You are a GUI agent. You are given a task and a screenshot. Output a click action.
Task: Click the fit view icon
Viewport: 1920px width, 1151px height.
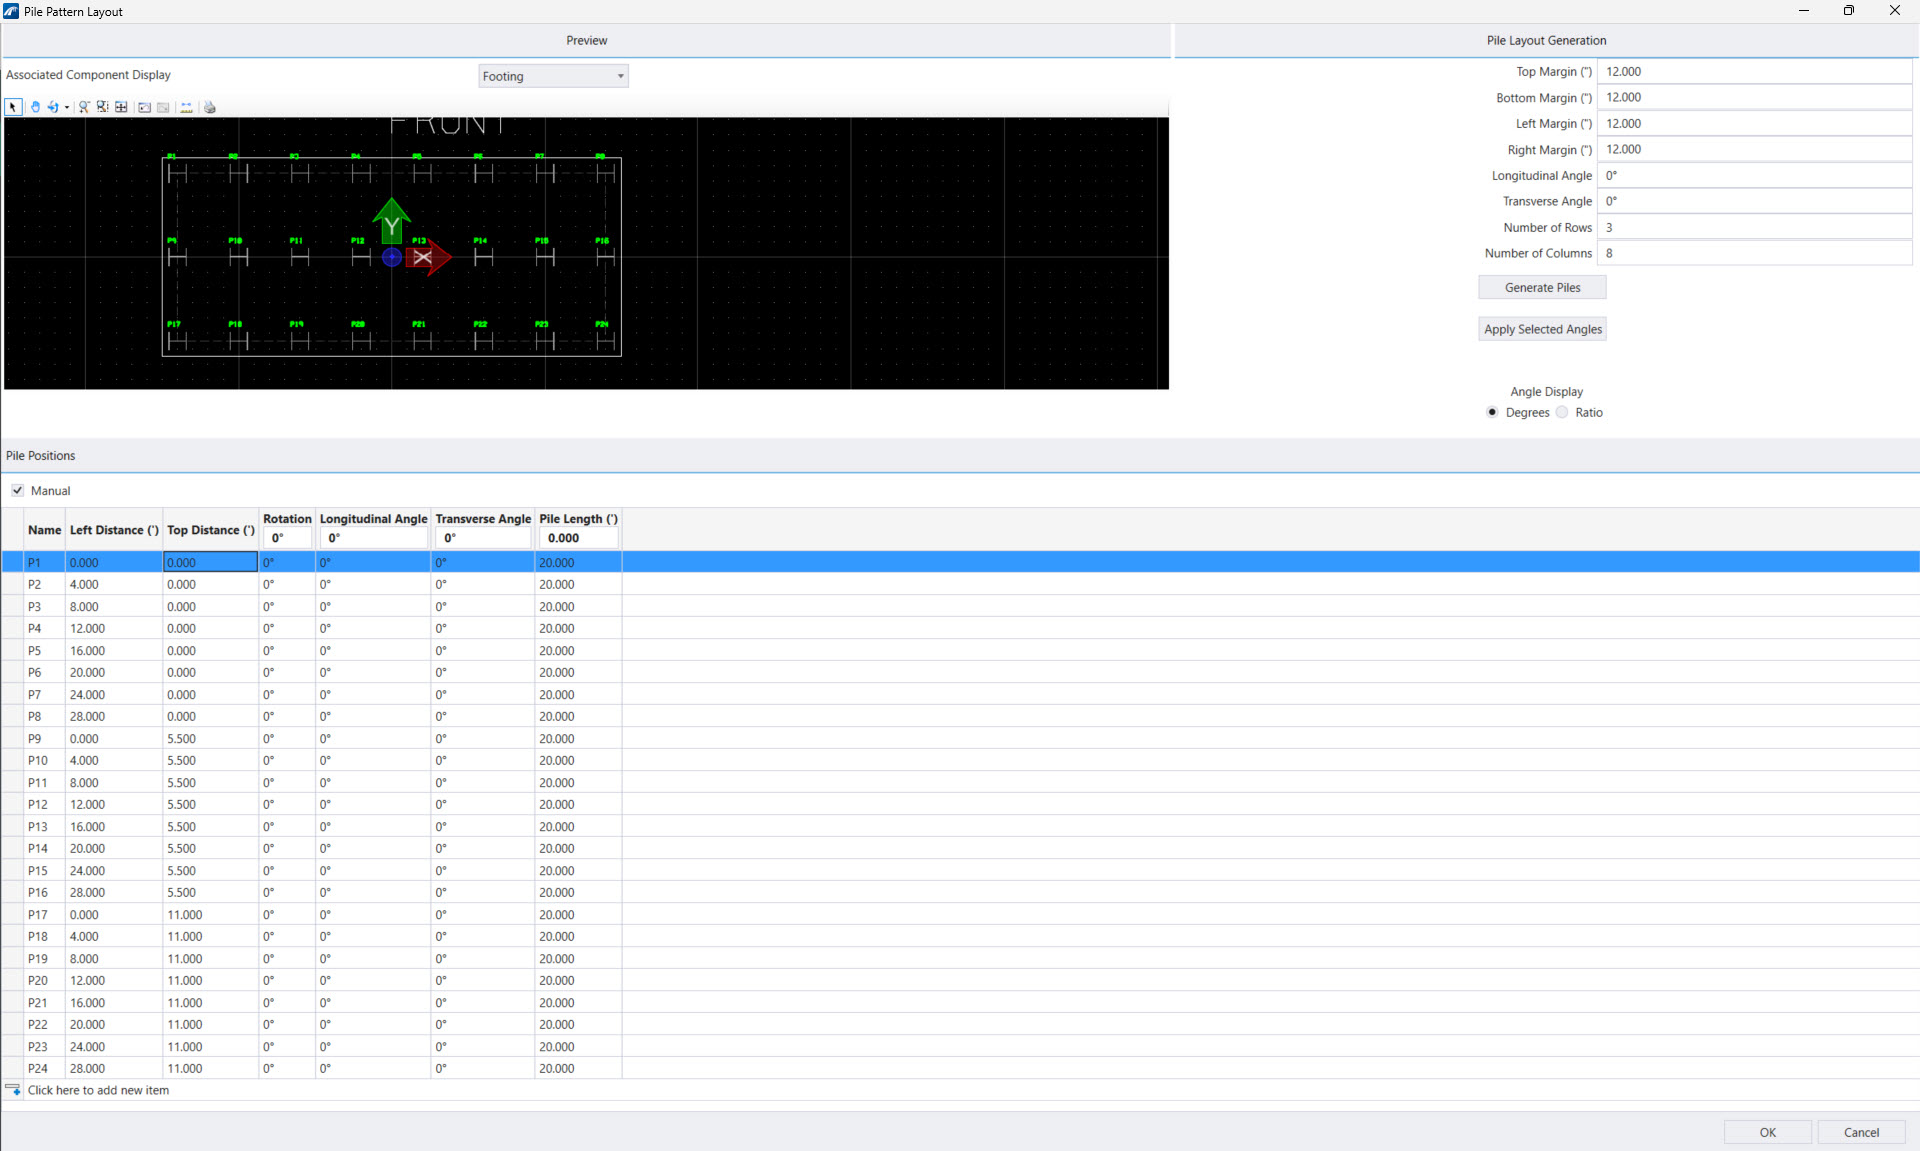(121, 107)
